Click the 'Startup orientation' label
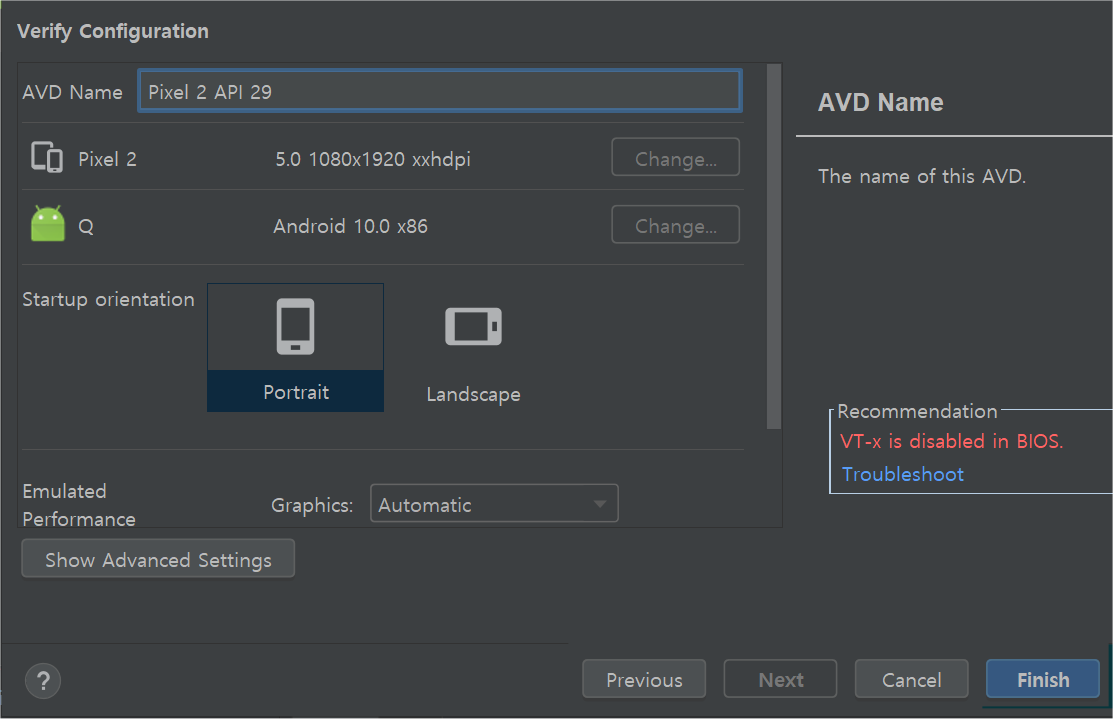The width and height of the screenshot is (1113, 719). pyautogui.click(x=109, y=300)
